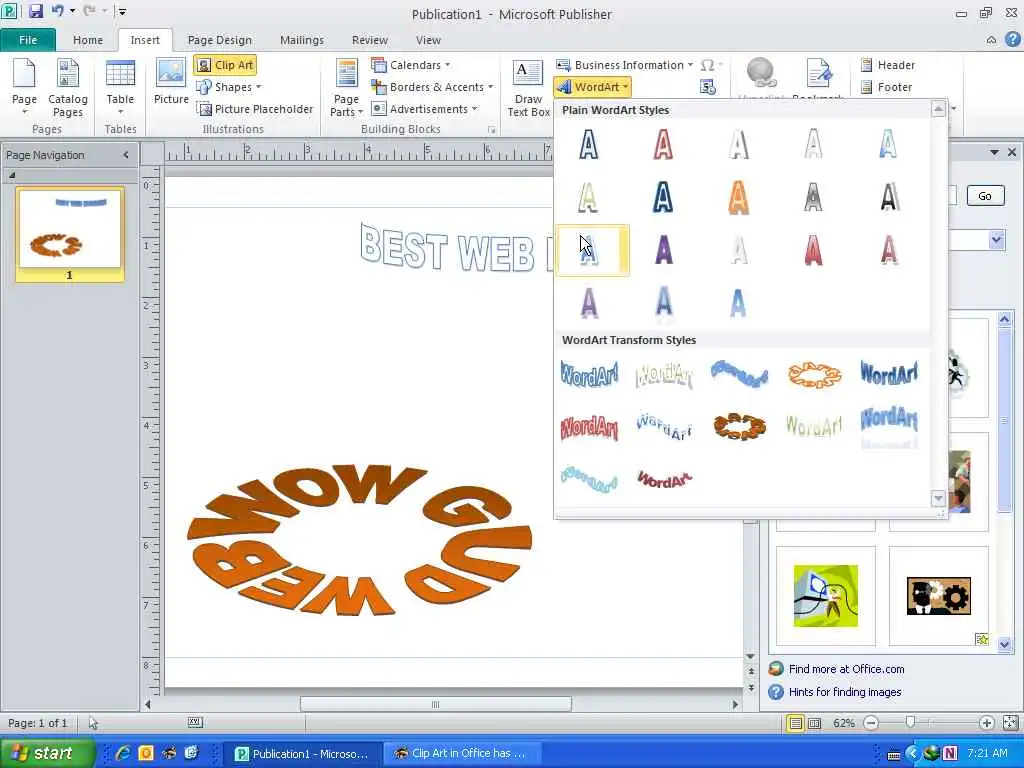
Task: Click the Insert Header button
Action: coord(888,65)
